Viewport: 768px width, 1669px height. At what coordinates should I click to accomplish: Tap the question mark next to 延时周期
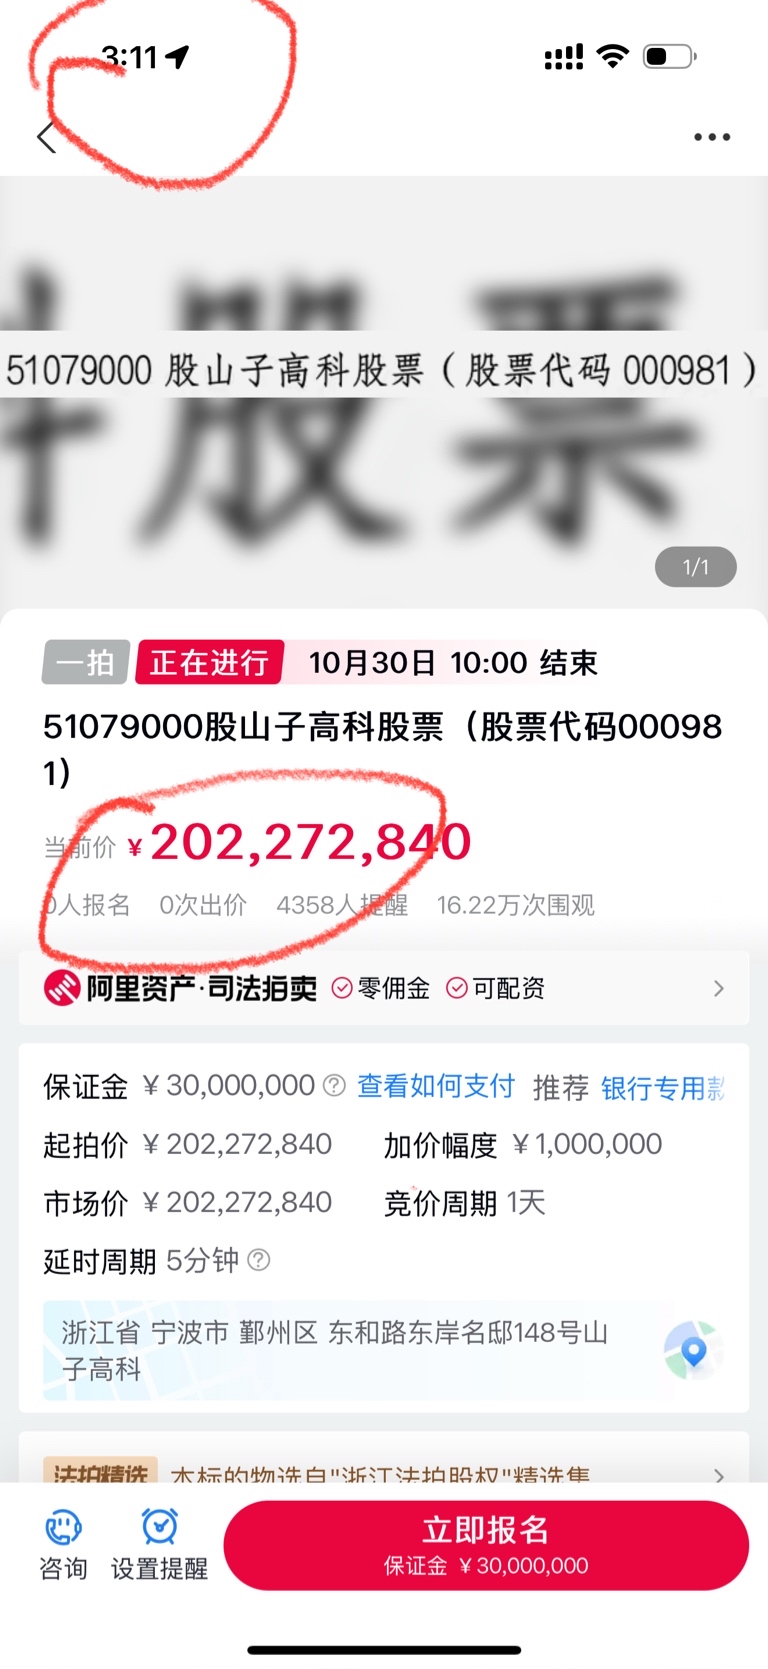[258, 1260]
